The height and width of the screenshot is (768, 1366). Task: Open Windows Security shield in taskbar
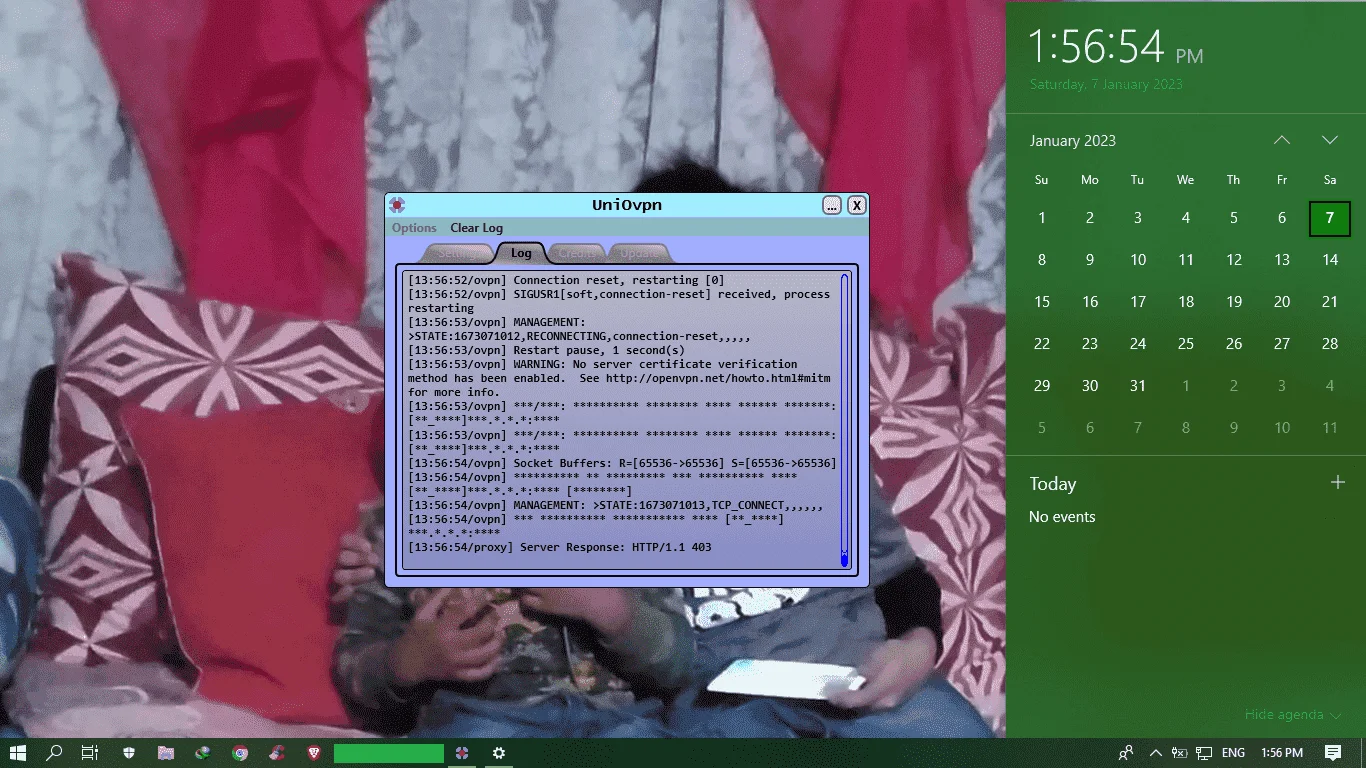tap(129, 752)
